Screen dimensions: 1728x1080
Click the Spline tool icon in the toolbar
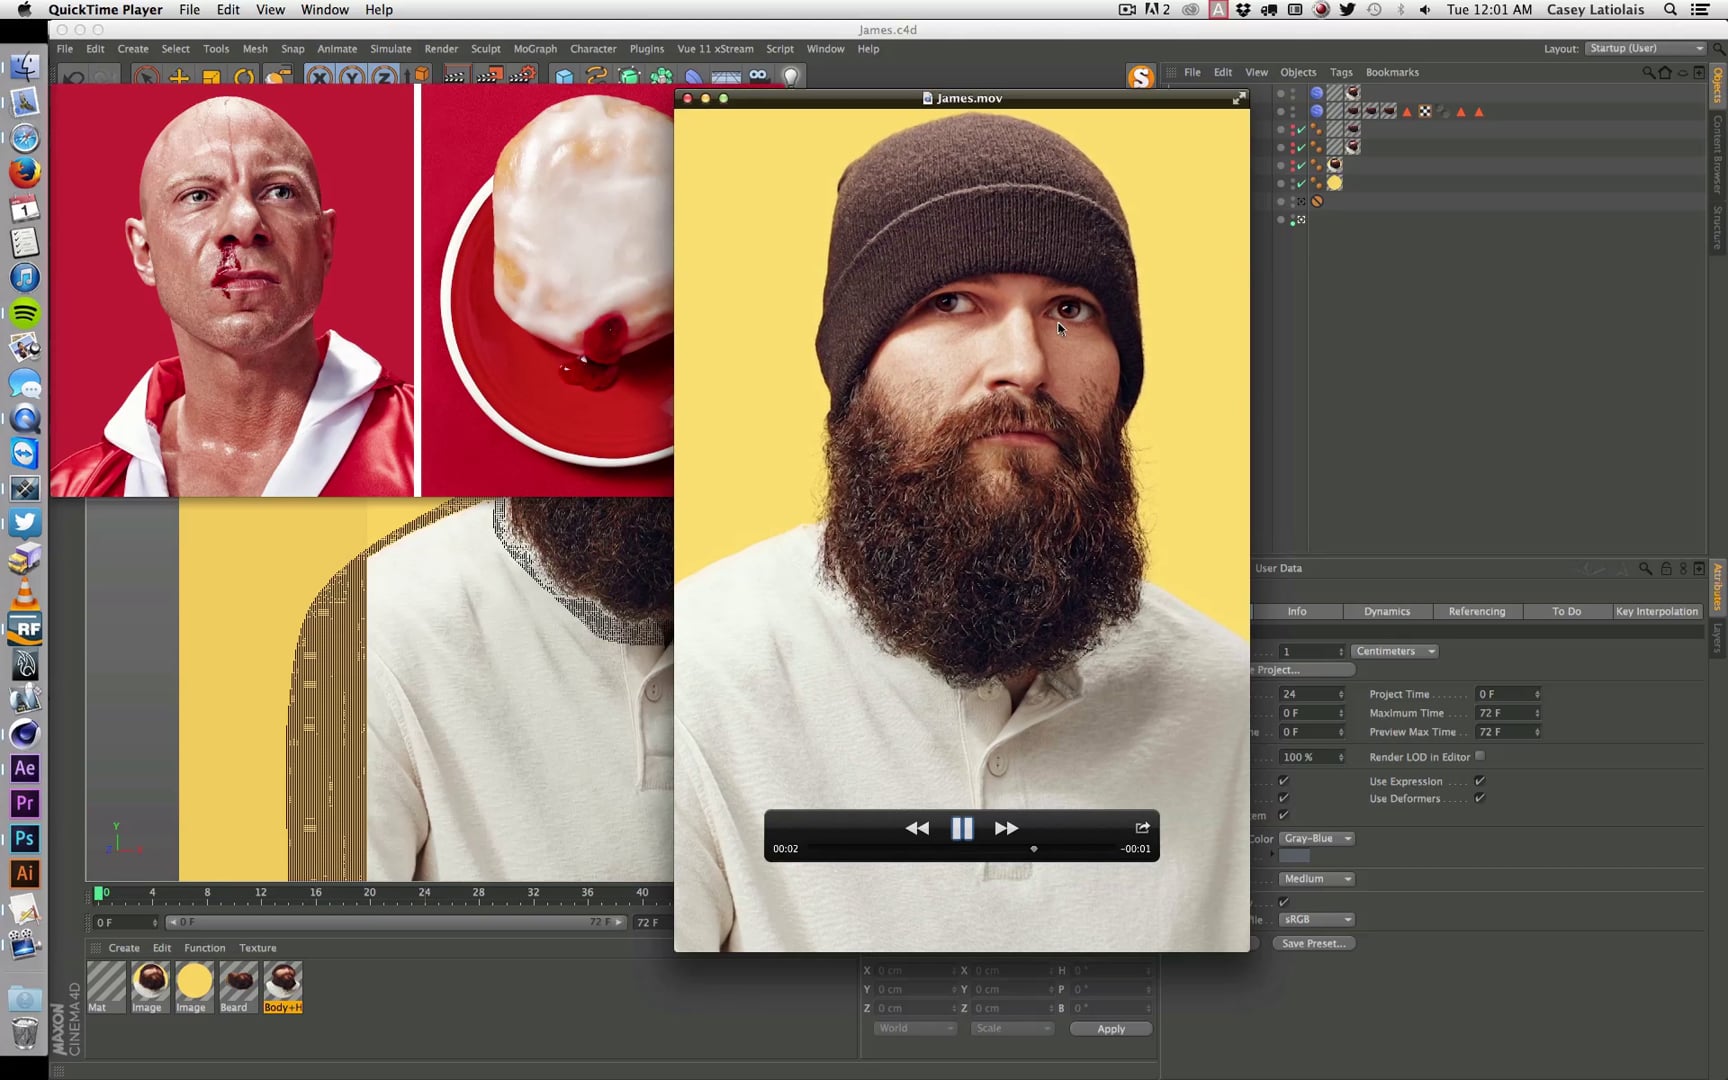[x=597, y=75]
